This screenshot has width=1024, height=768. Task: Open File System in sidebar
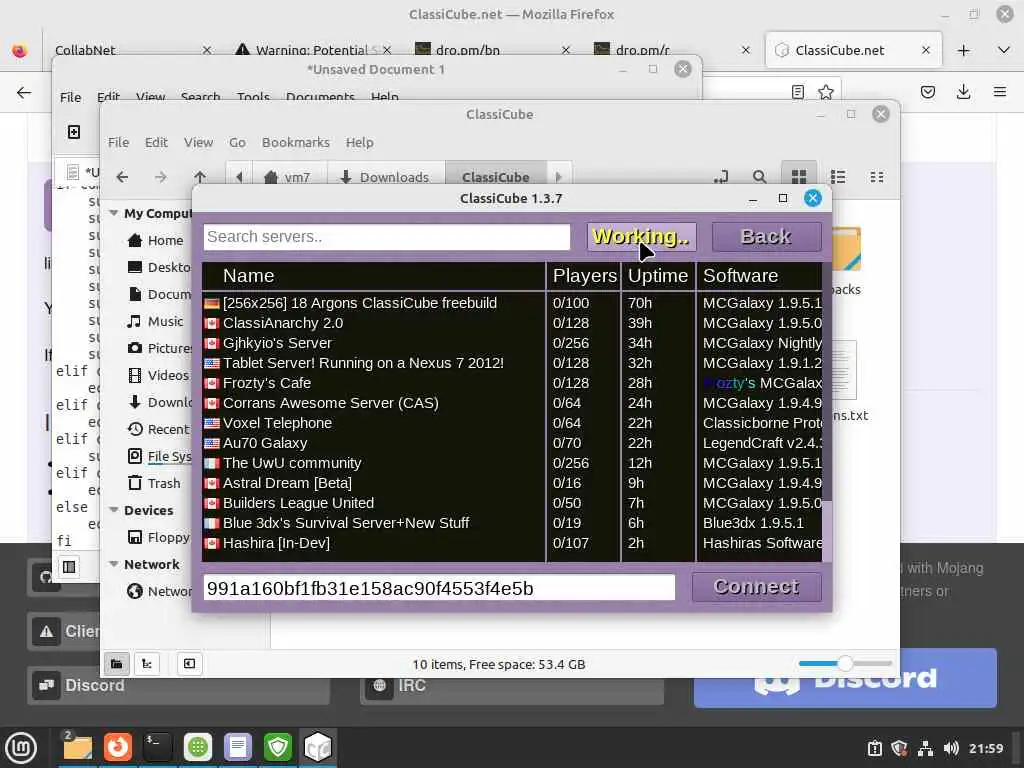pos(159,456)
